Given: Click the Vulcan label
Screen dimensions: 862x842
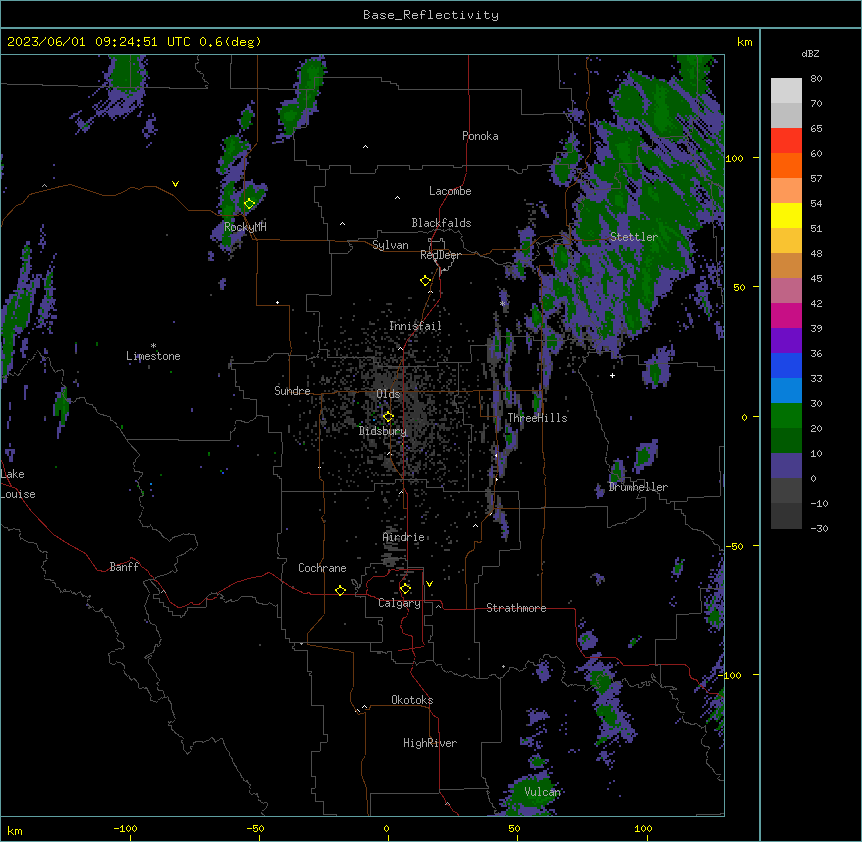Looking at the screenshot, I should click(x=542, y=792).
